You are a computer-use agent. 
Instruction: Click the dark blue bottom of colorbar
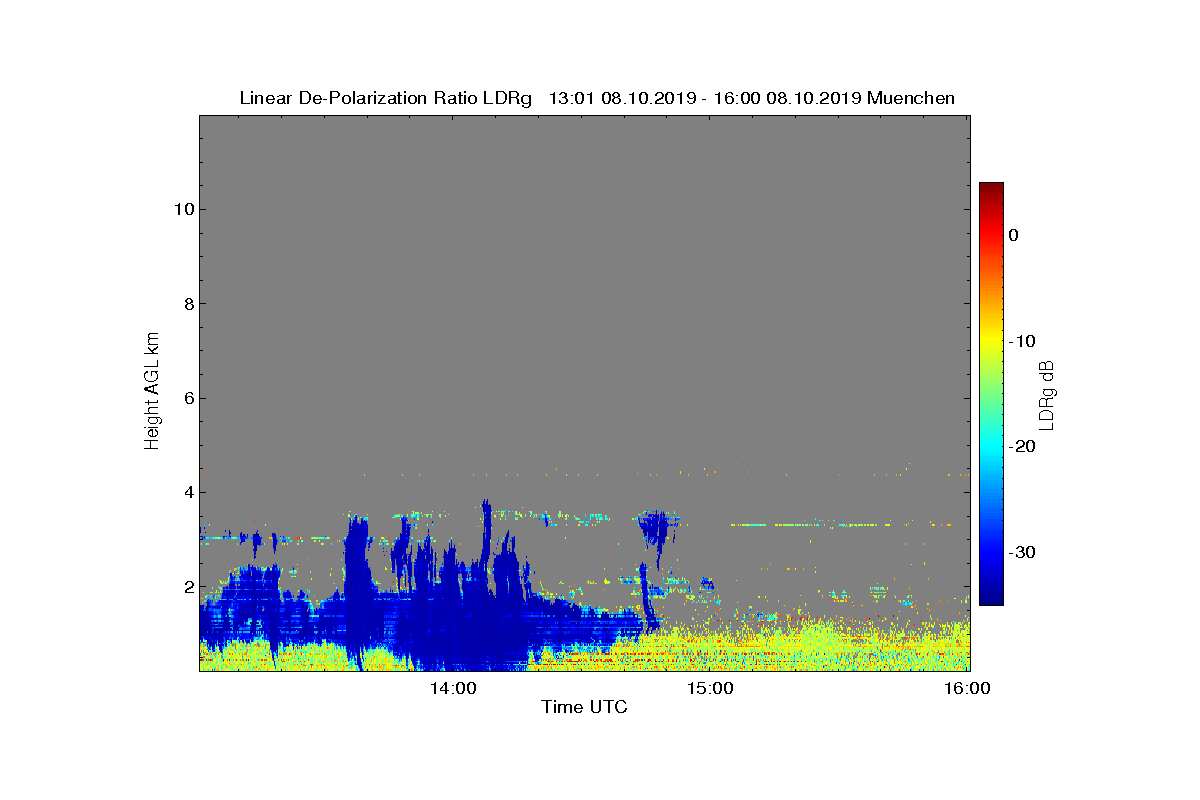(x=991, y=598)
